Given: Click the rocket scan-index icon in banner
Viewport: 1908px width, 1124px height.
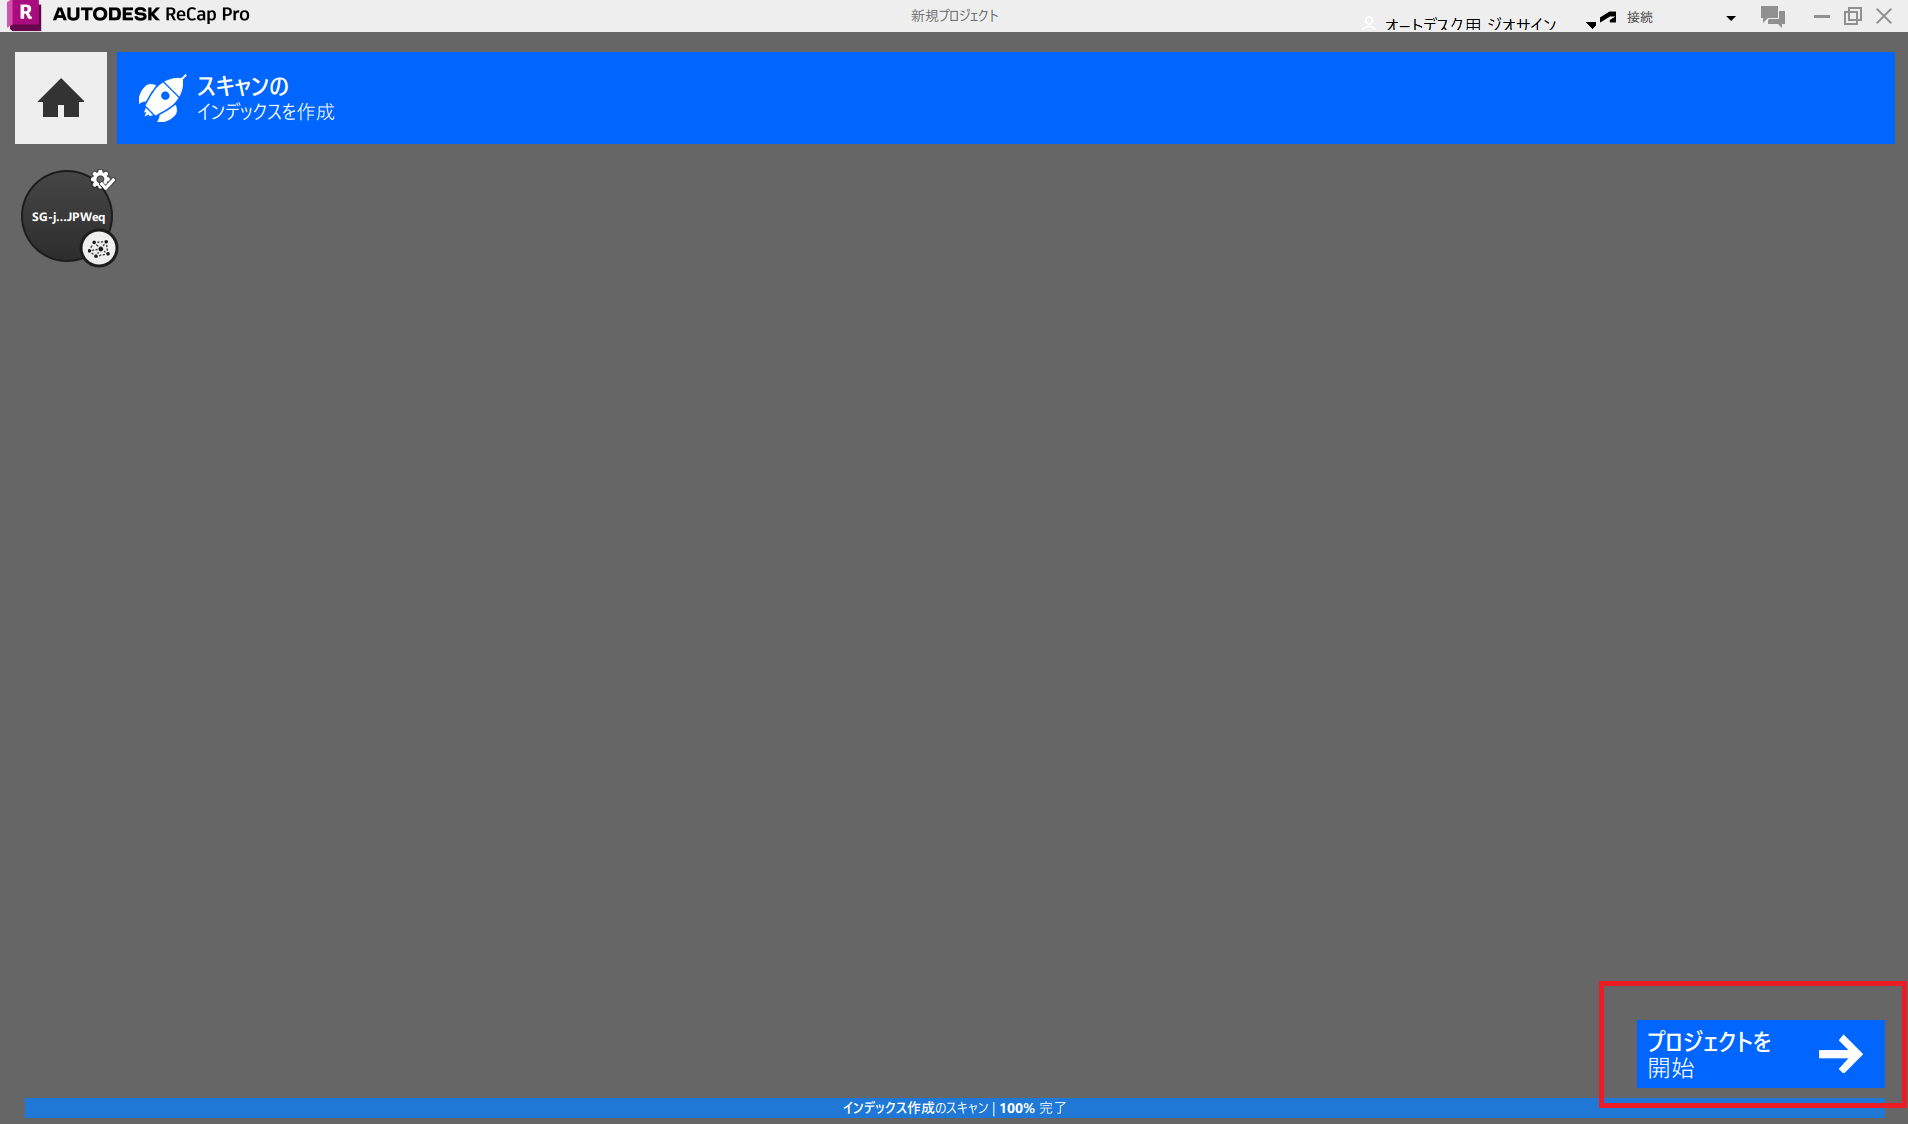Looking at the screenshot, I should 161,98.
